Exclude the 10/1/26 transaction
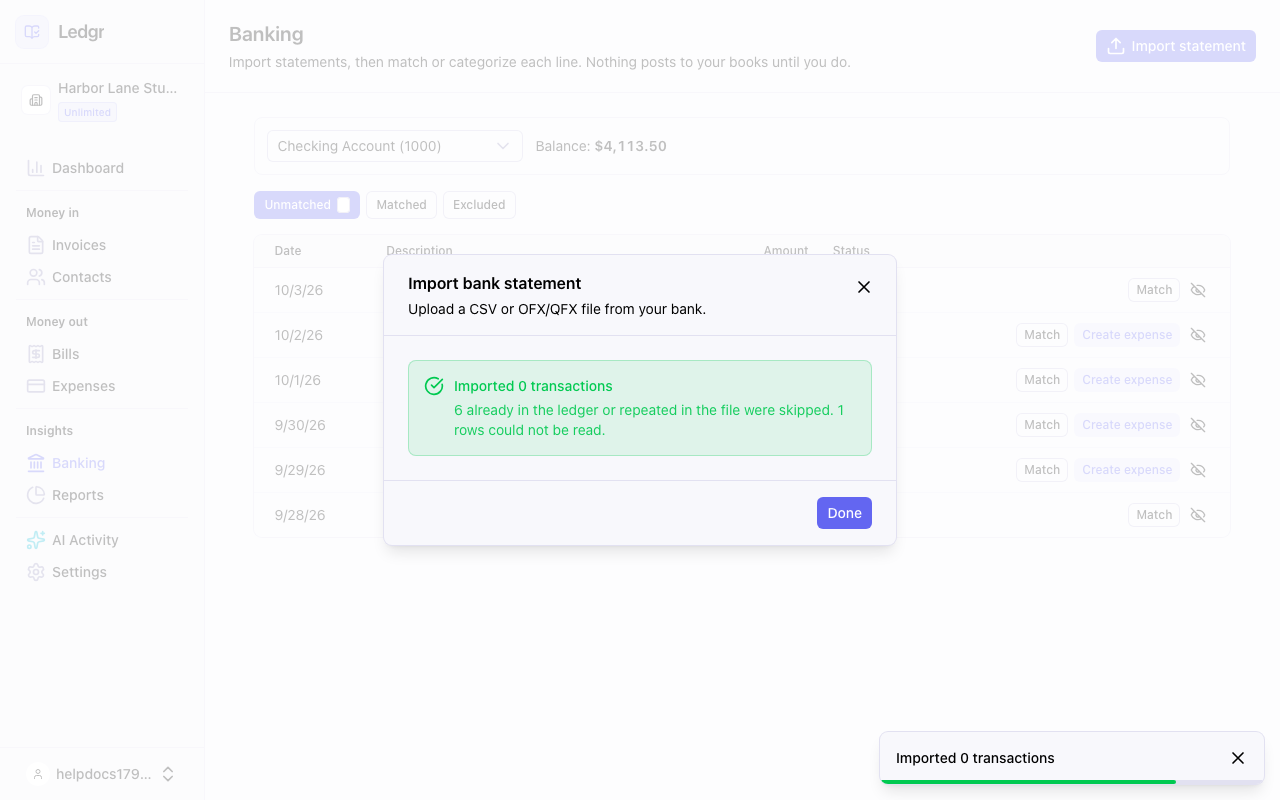Screen dimensions: 1280x800 1198,380
